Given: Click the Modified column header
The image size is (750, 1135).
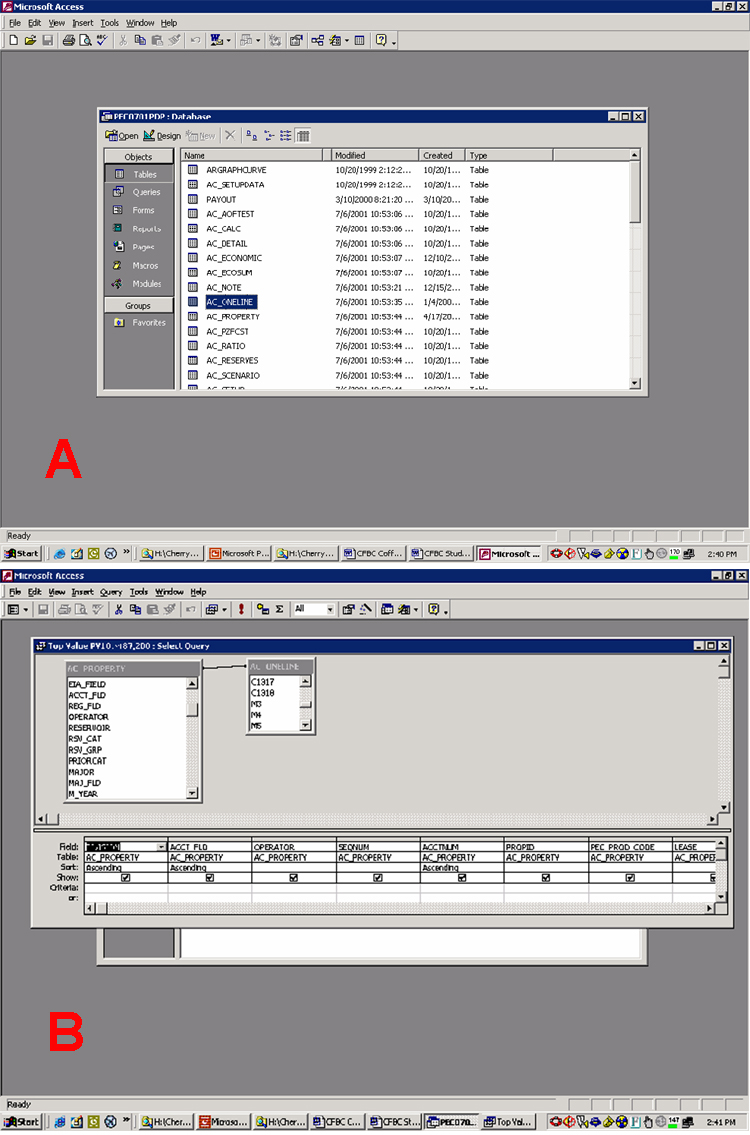Looking at the screenshot, I should coord(375,155).
